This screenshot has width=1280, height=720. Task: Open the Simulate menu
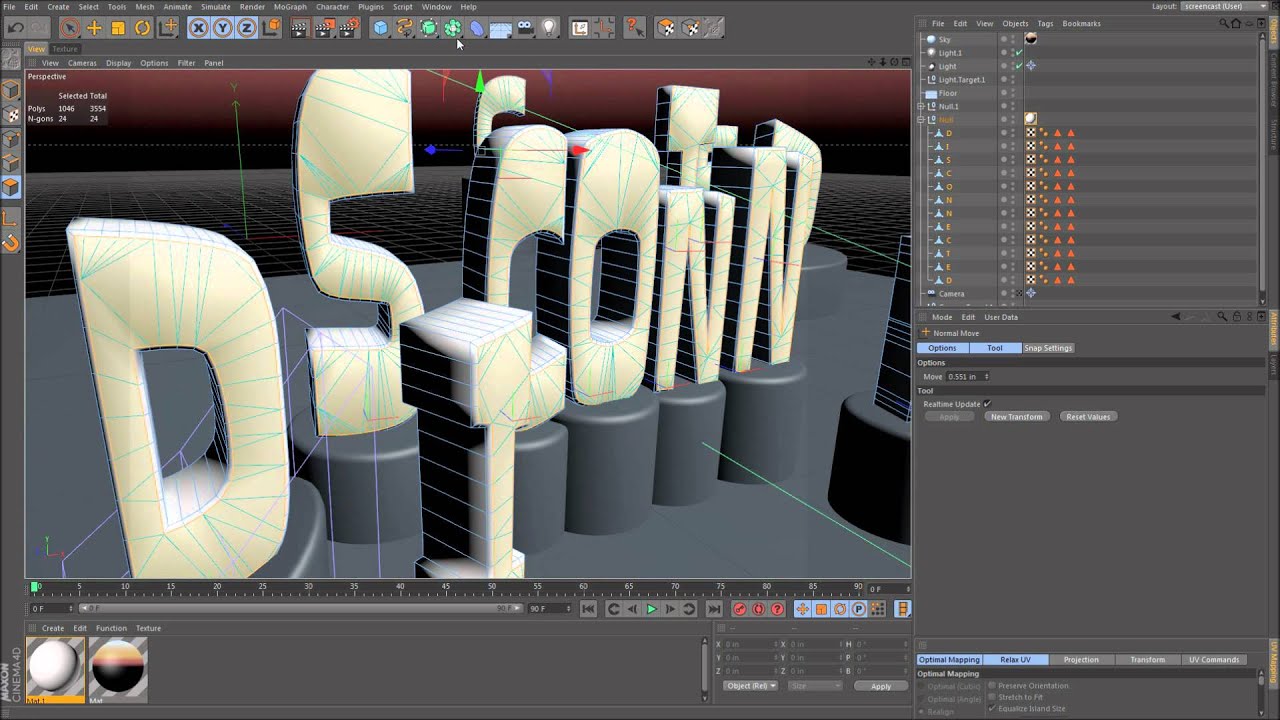pos(215,7)
